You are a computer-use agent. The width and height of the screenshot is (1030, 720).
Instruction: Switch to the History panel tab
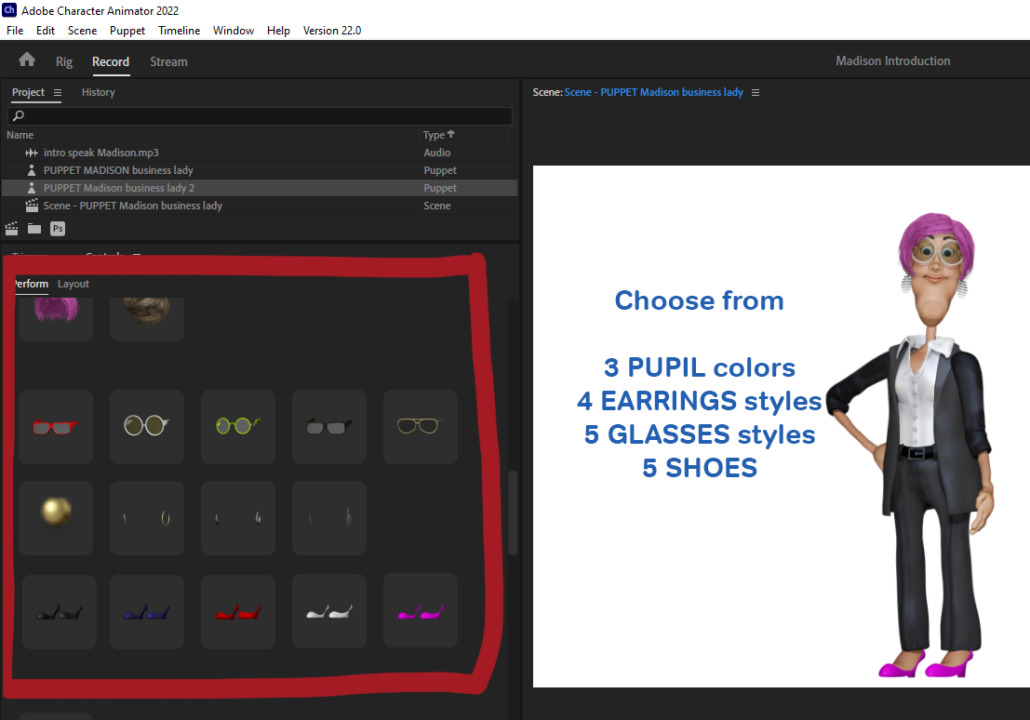pos(98,93)
